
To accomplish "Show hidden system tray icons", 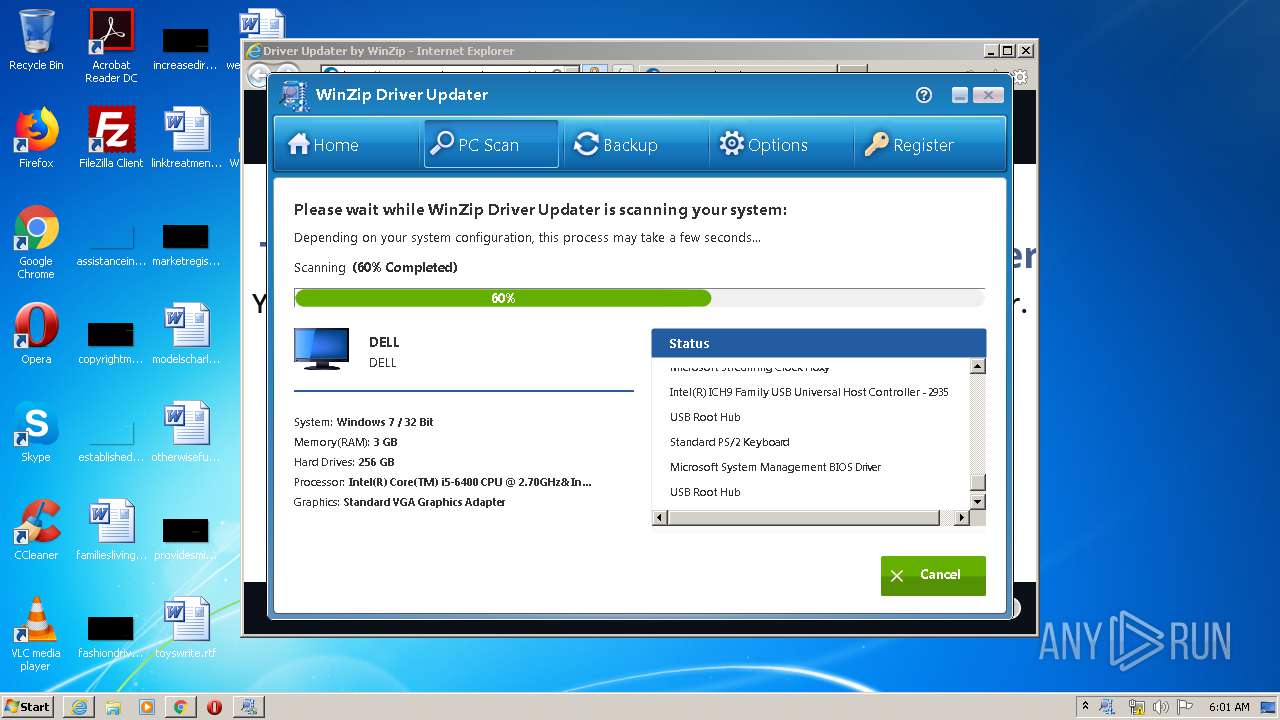I will [x=1085, y=707].
